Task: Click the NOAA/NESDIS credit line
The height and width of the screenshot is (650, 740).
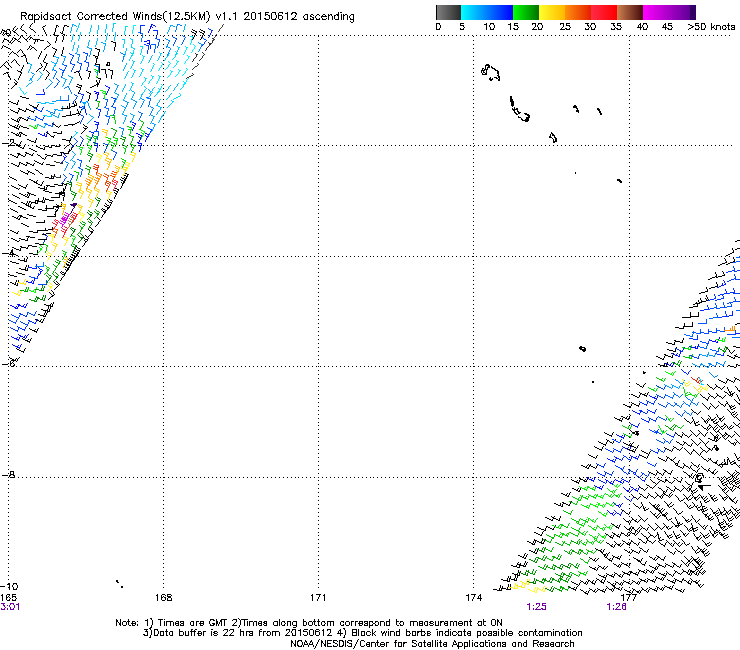Action: tap(432, 644)
